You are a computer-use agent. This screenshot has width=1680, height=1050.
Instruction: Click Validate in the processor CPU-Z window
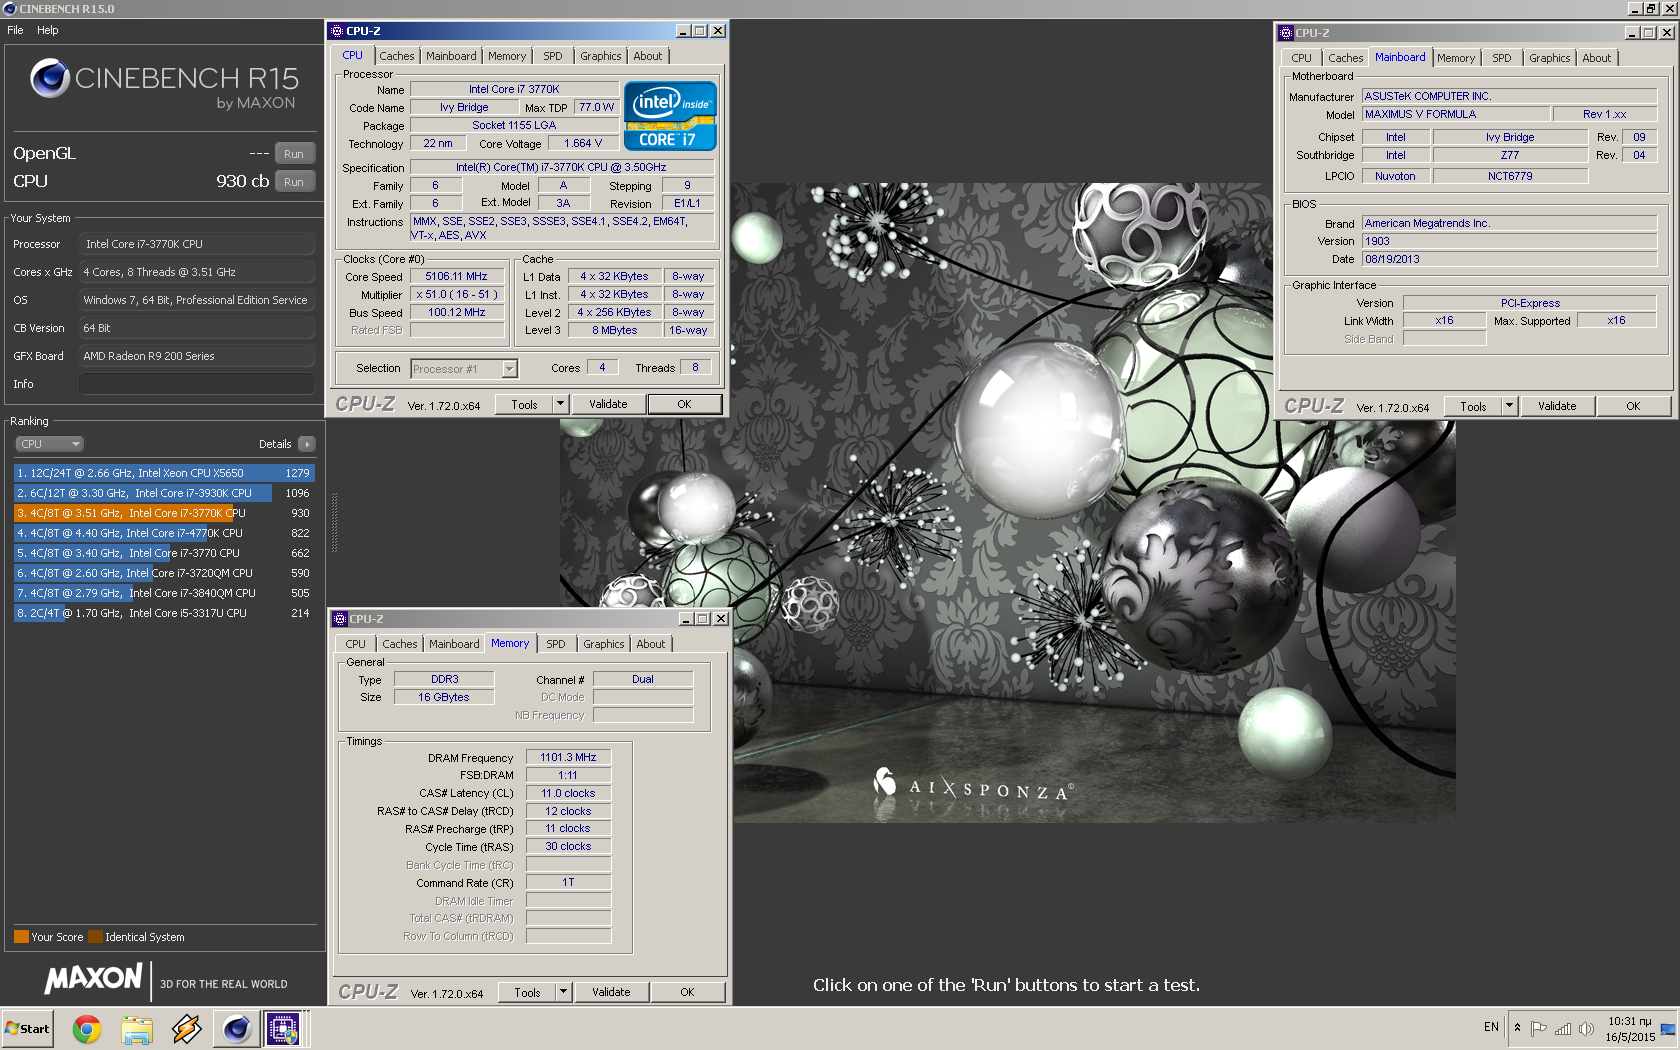coord(608,404)
